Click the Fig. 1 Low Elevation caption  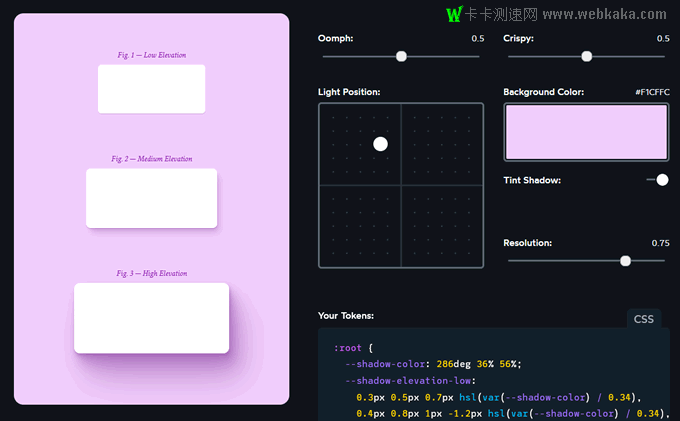pos(151,55)
